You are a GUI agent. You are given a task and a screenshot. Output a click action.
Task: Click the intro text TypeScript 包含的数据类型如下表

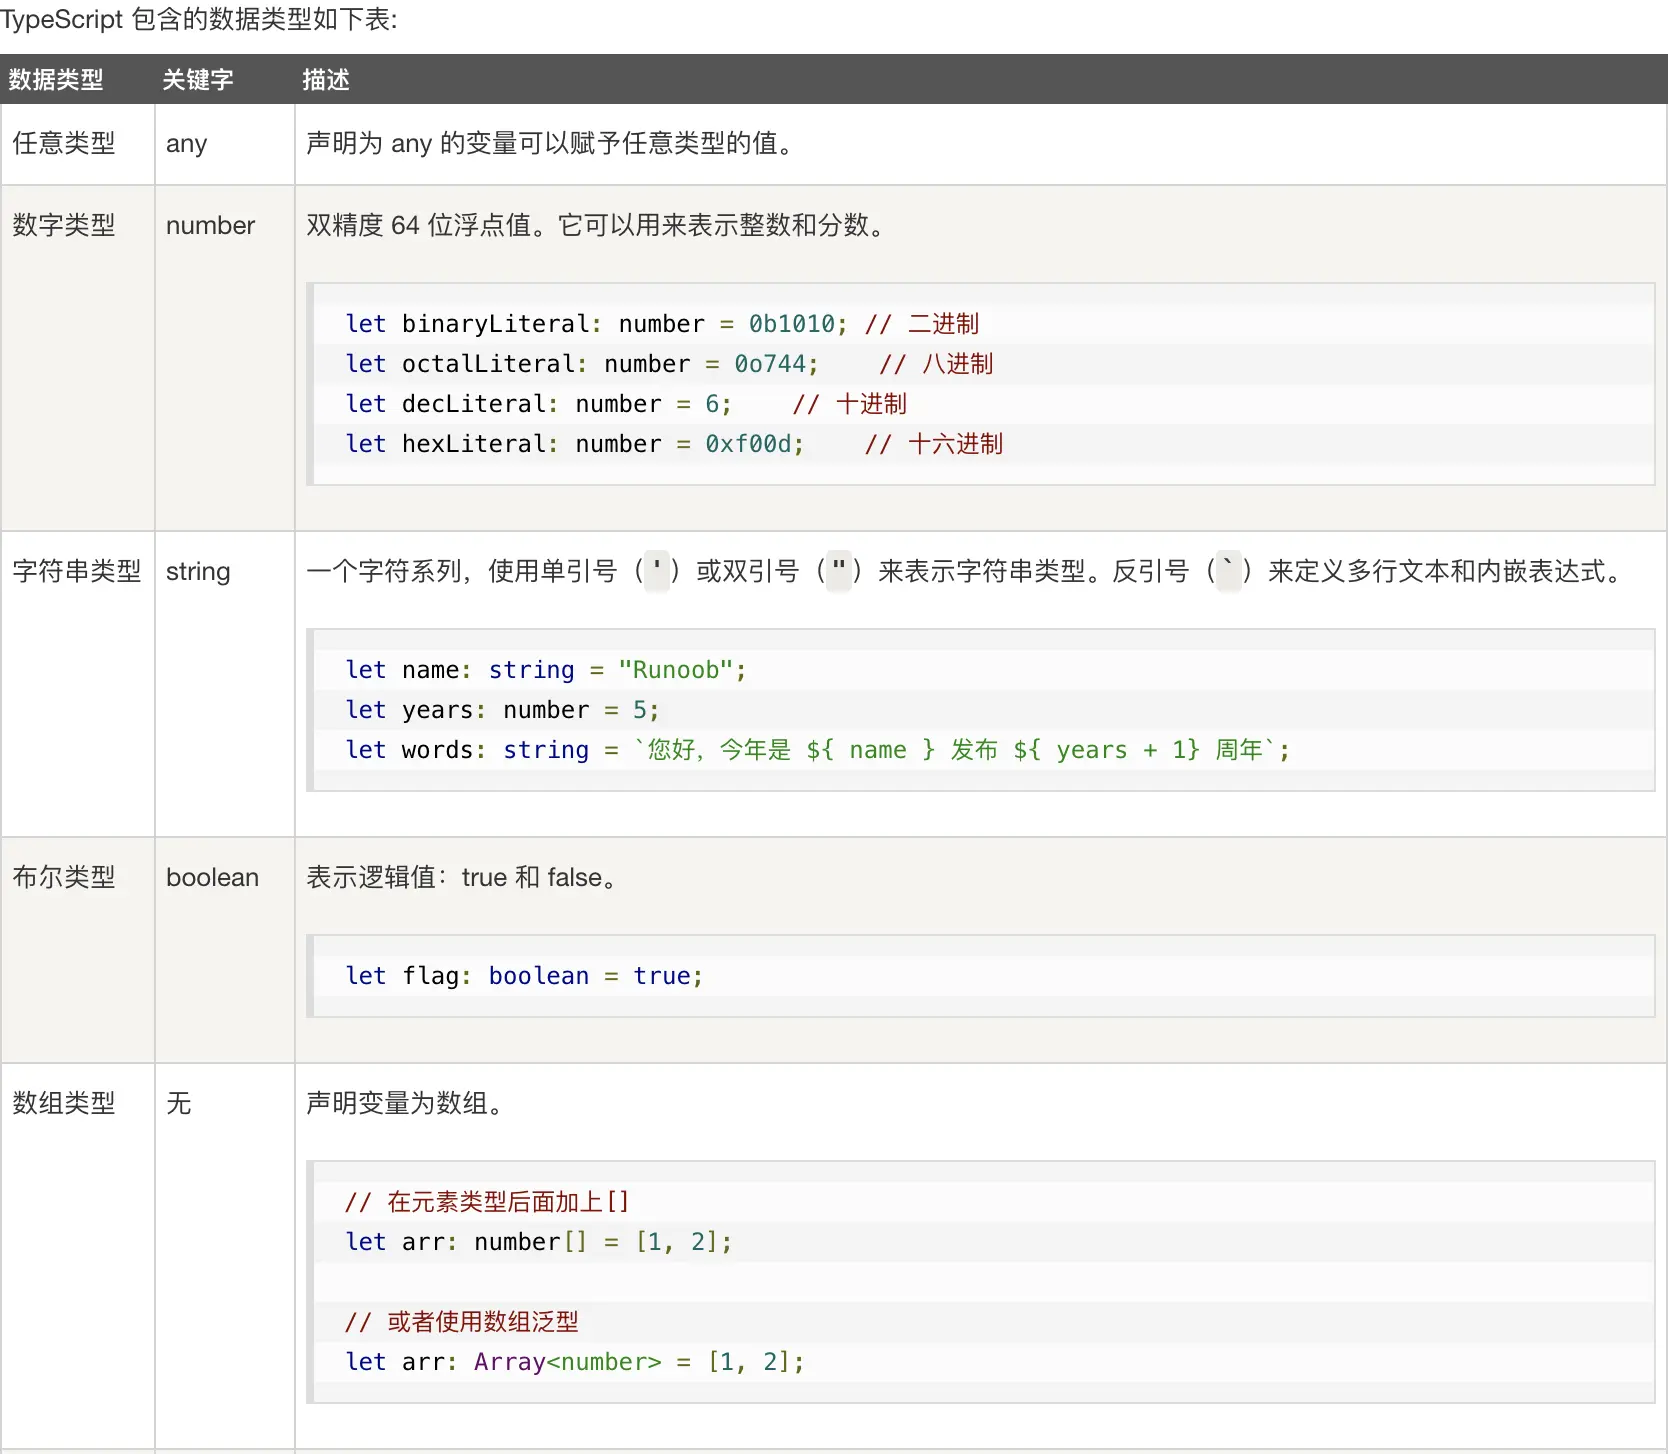199,19
